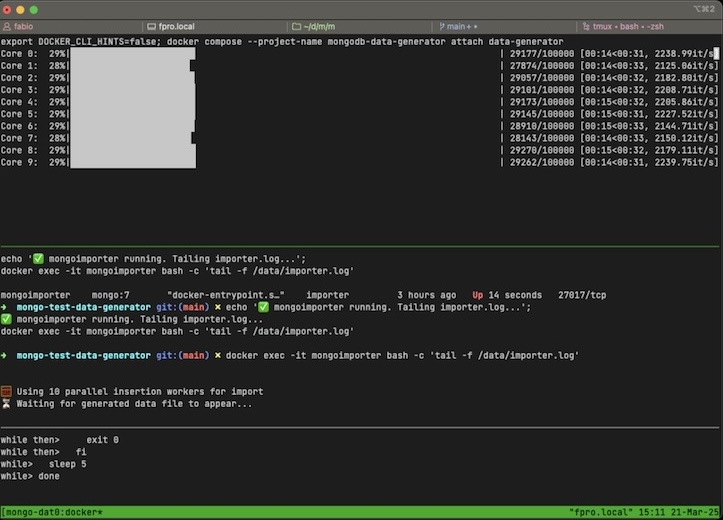
Task: Click the hourglass icon before 'Waiting for generated'
Action: tap(6, 404)
